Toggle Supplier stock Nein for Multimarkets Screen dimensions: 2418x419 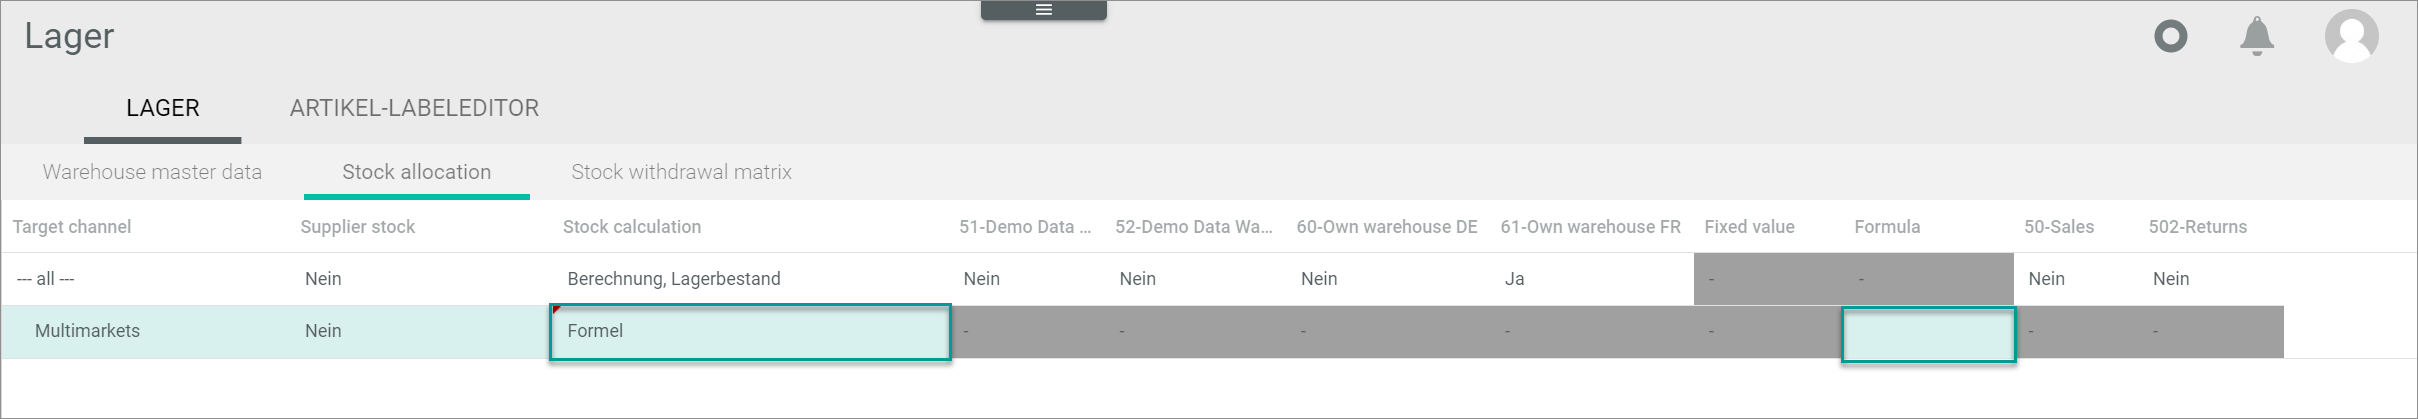coord(323,331)
